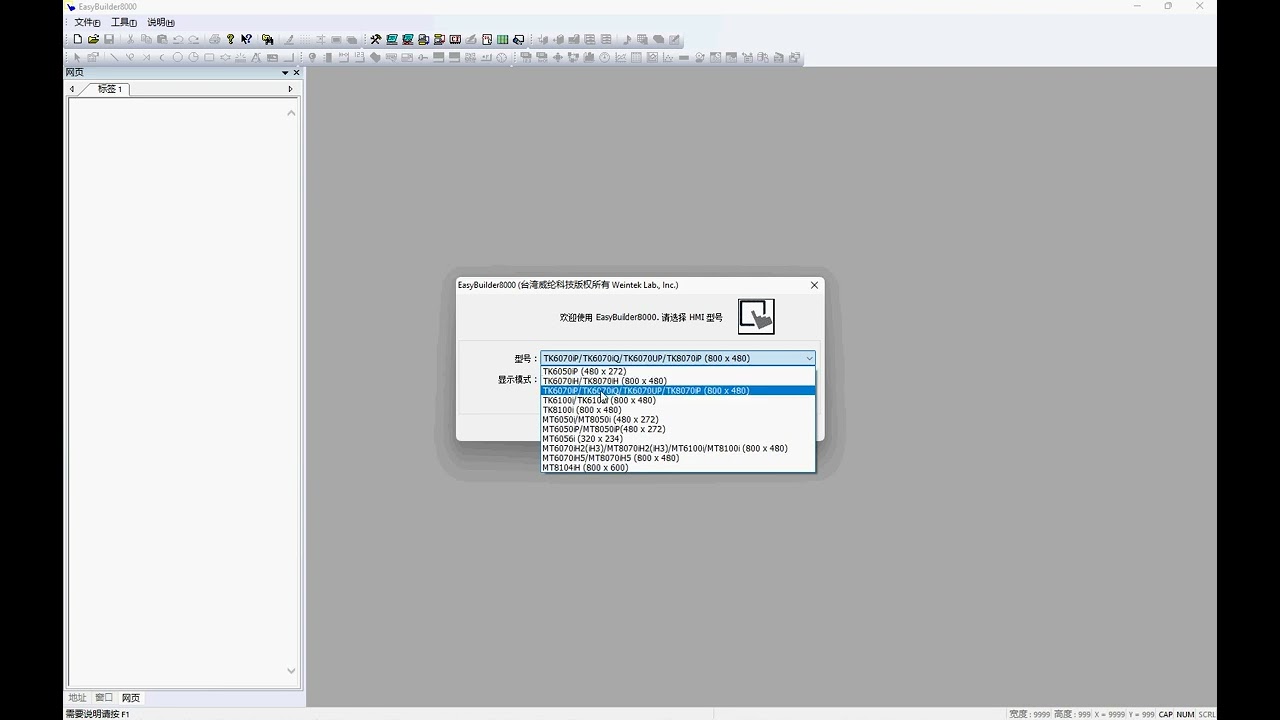Click the grayed rectangle drawing tool icon
Screen dimensions: 1280x720
coord(209,57)
